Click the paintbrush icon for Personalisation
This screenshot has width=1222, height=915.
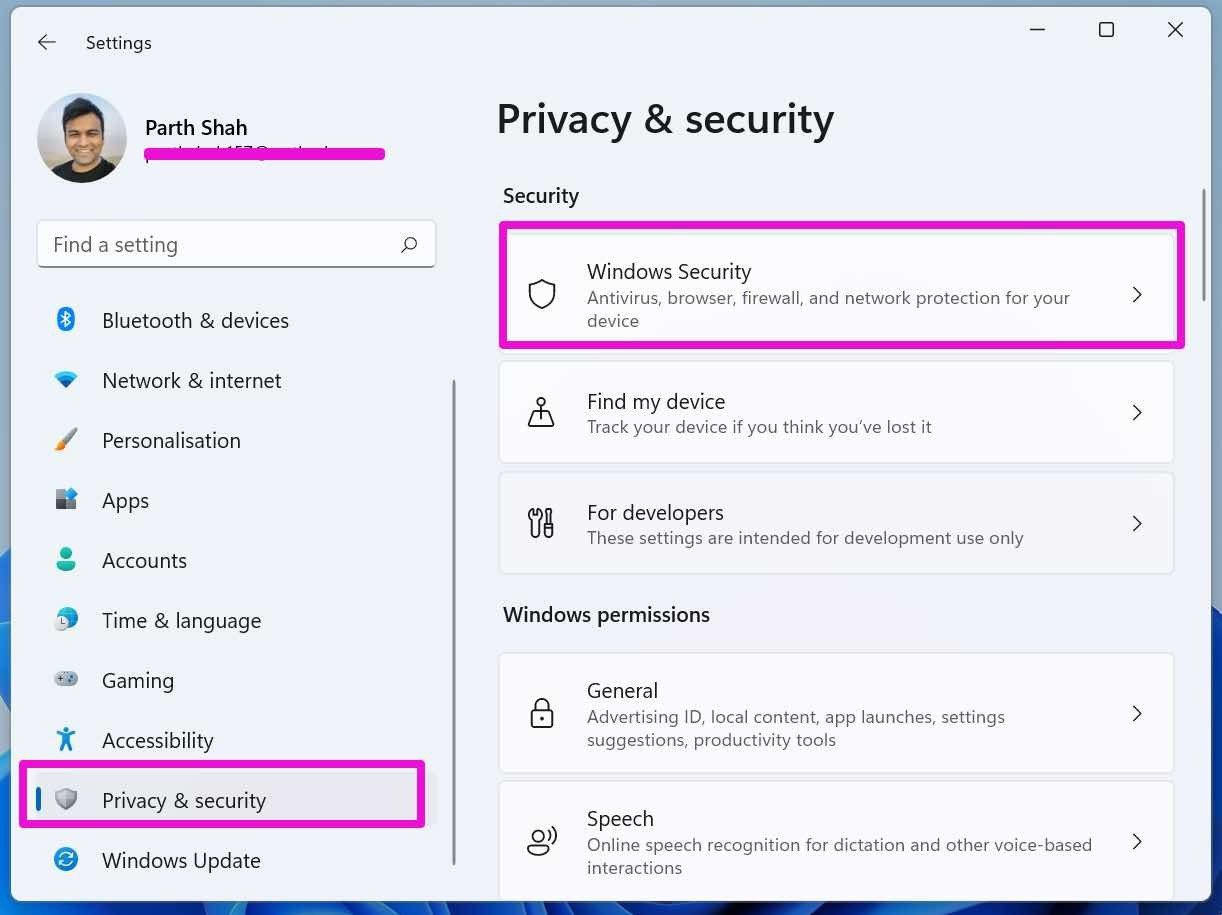point(66,440)
